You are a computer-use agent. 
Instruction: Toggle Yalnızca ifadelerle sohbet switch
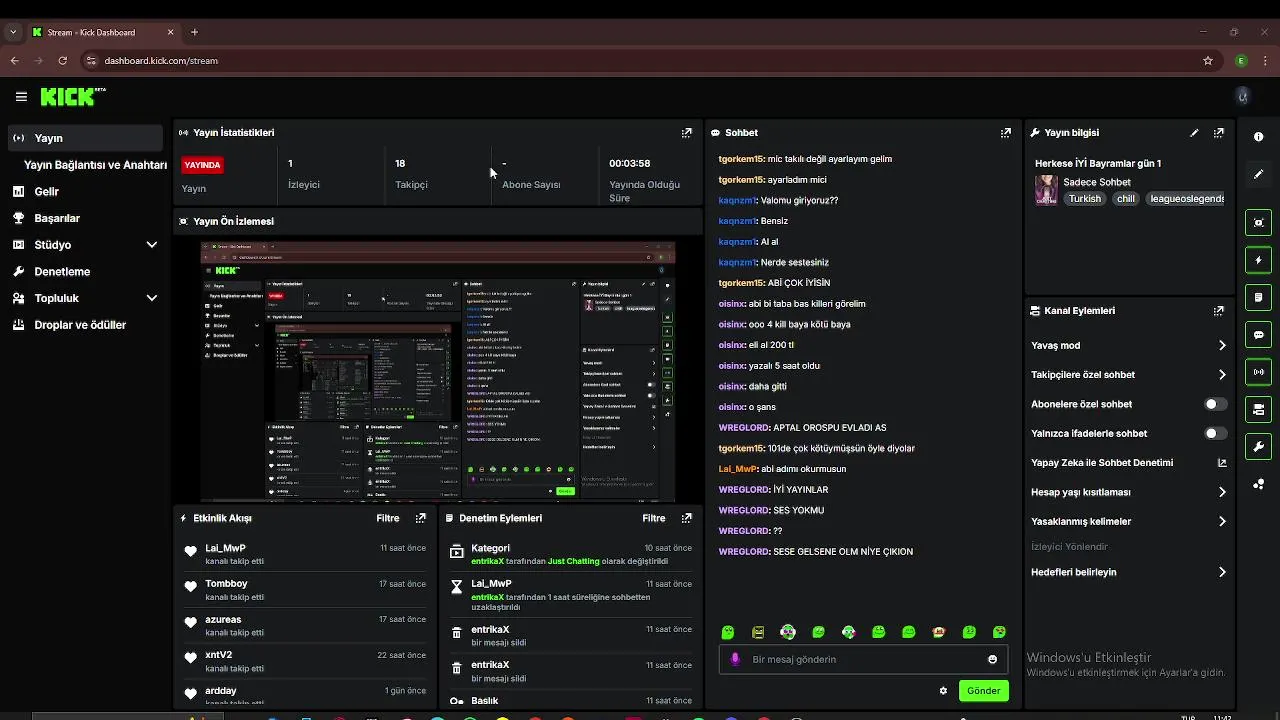pyautogui.click(x=1215, y=433)
